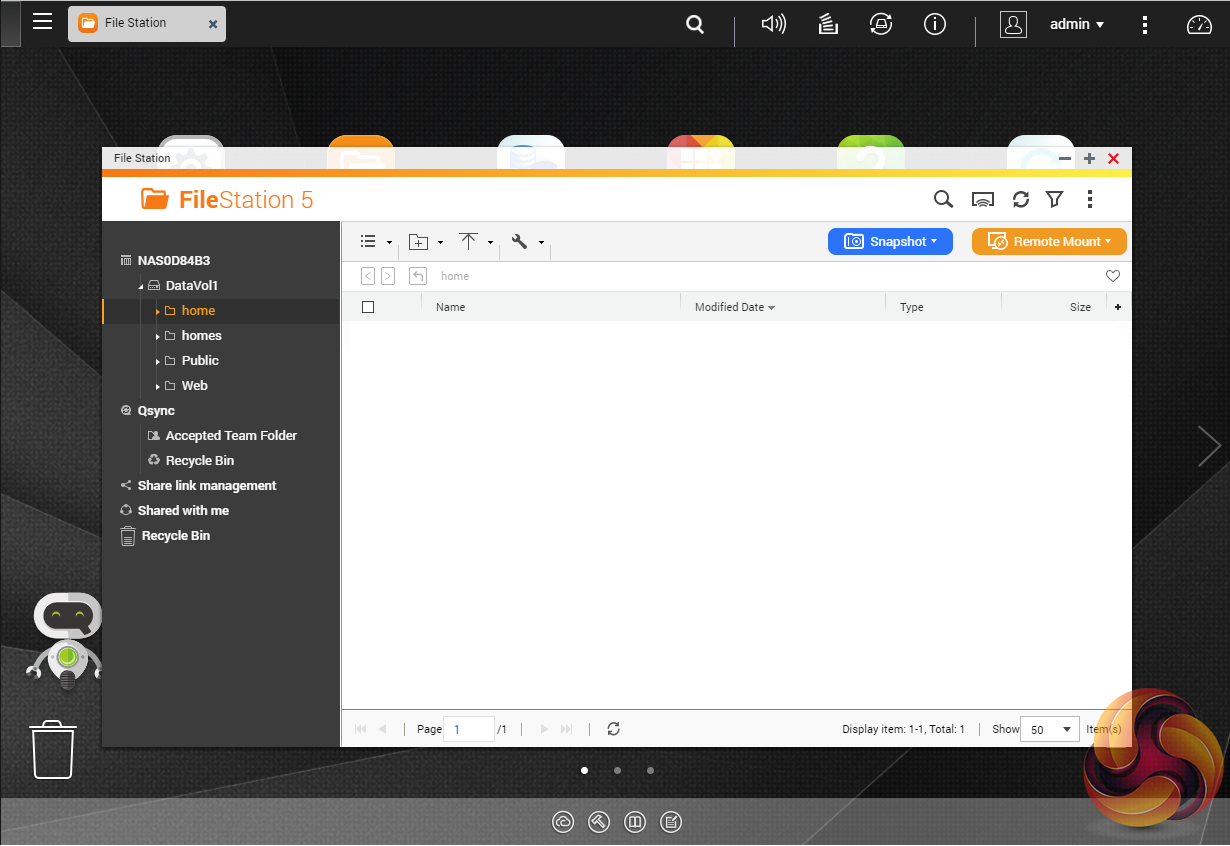Image resolution: width=1230 pixels, height=846 pixels.
Task: Go to parent folder
Action: [418, 276]
